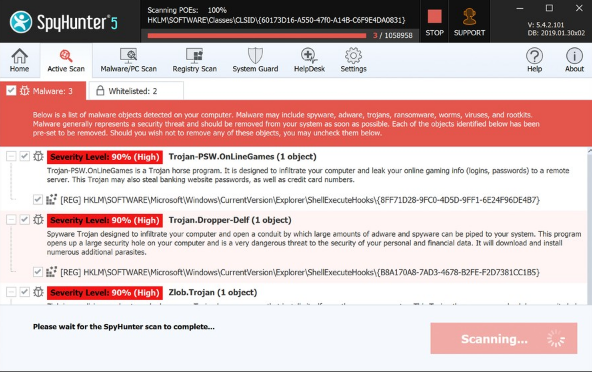Collapse the Trojan.Dropper-Delf group
The width and height of the screenshot is (592, 372).
pyautogui.click(x=11, y=219)
